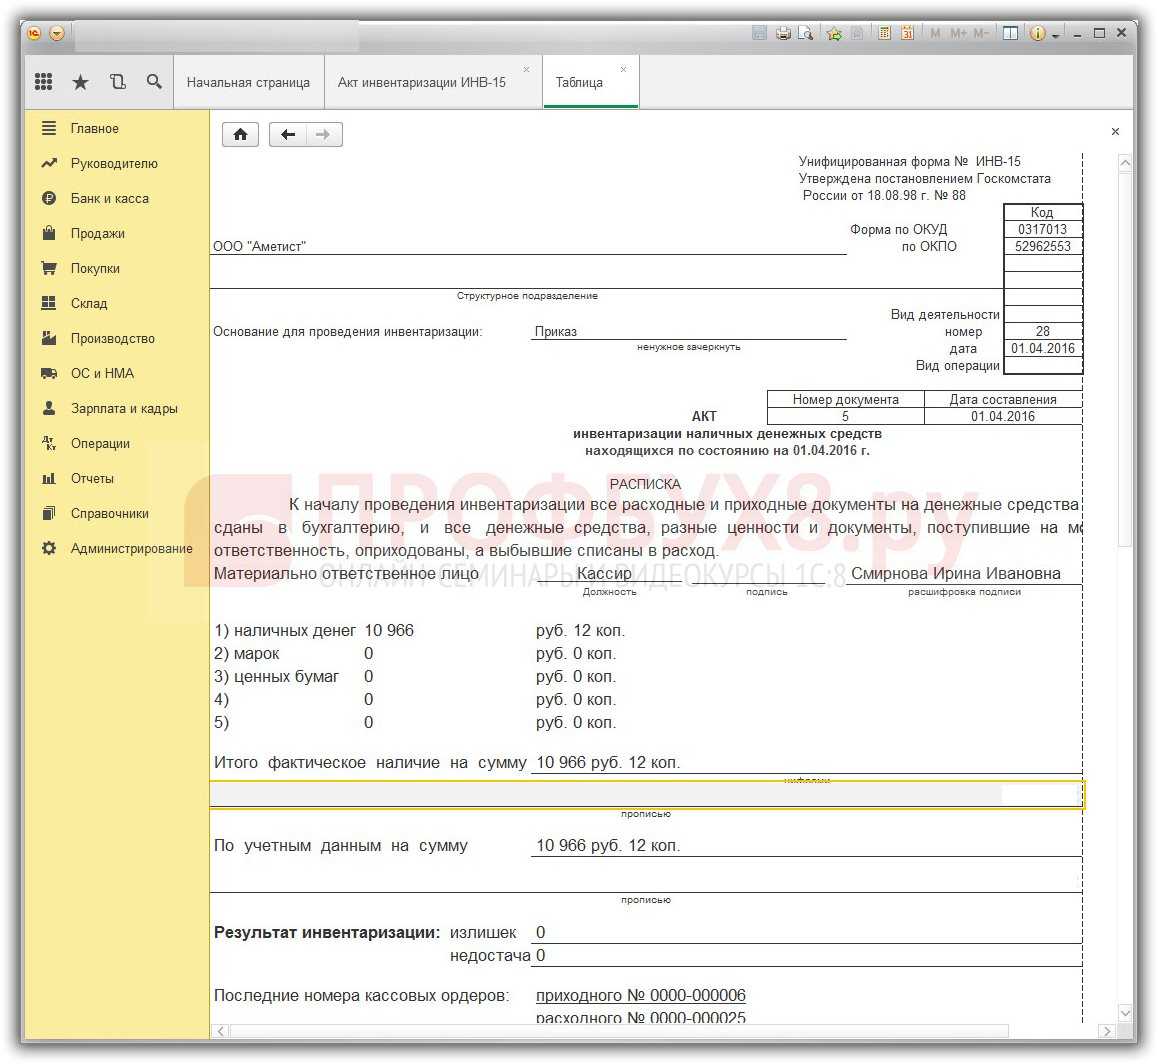Expand the dropdown arrow next to info icon

point(1056,35)
